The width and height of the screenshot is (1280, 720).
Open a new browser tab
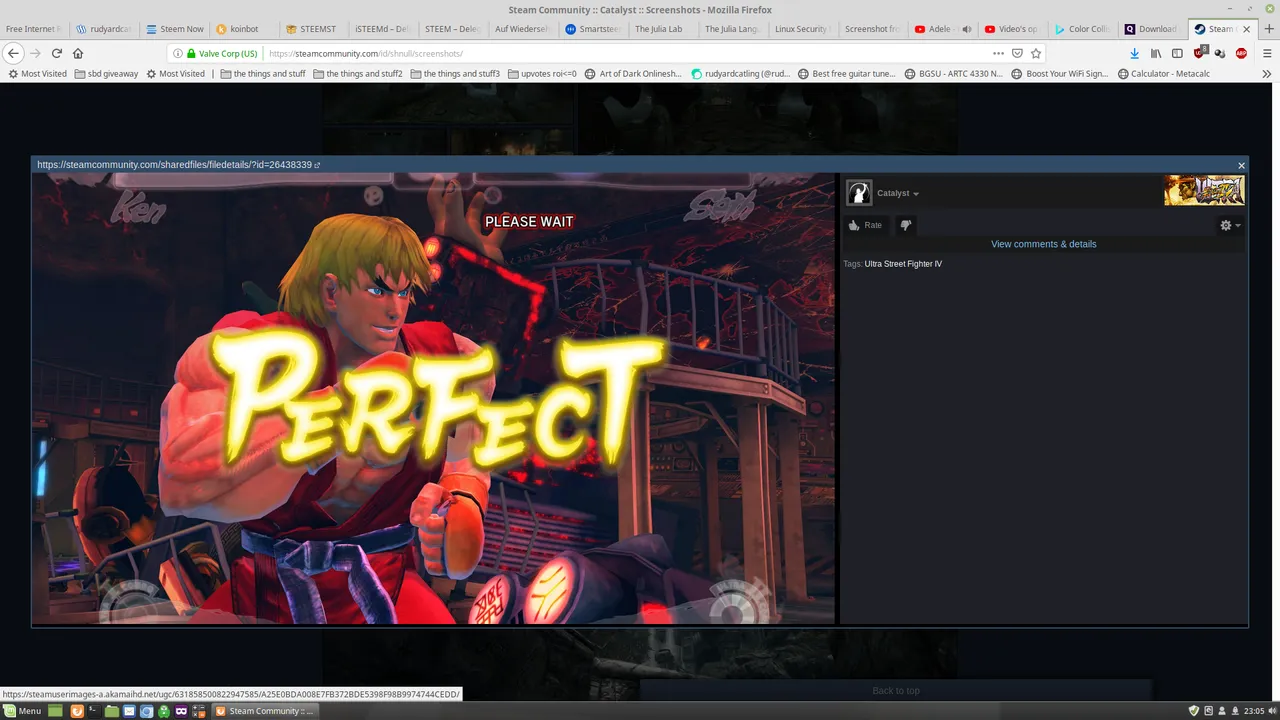[1270, 29]
